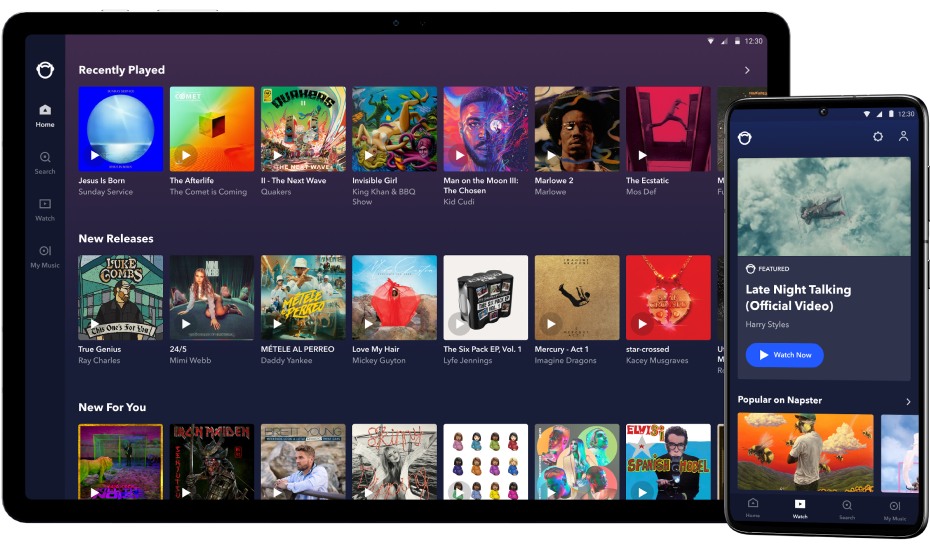Open Search in the tablet sidebar
The height and width of the screenshot is (549, 930).
click(45, 162)
